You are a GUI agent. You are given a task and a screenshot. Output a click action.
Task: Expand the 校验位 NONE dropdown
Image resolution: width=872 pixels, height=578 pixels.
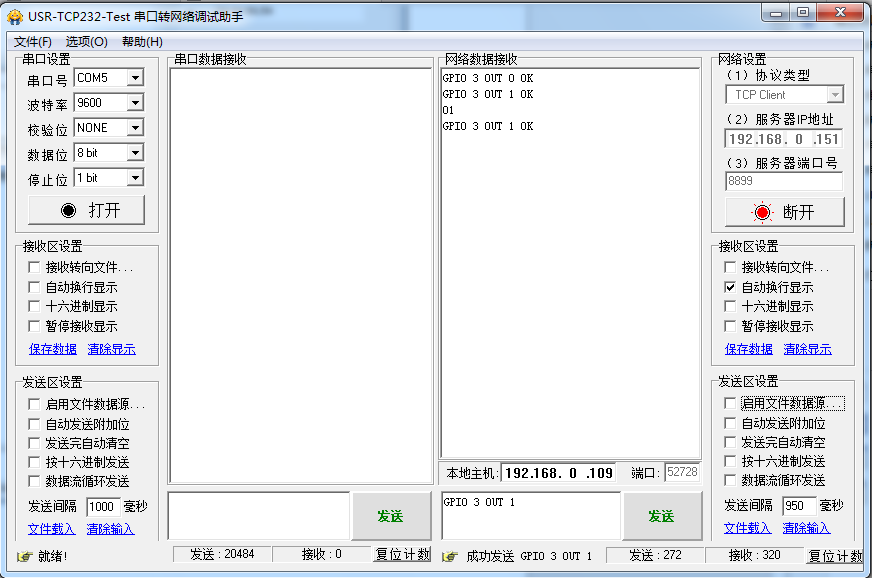coord(135,128)
